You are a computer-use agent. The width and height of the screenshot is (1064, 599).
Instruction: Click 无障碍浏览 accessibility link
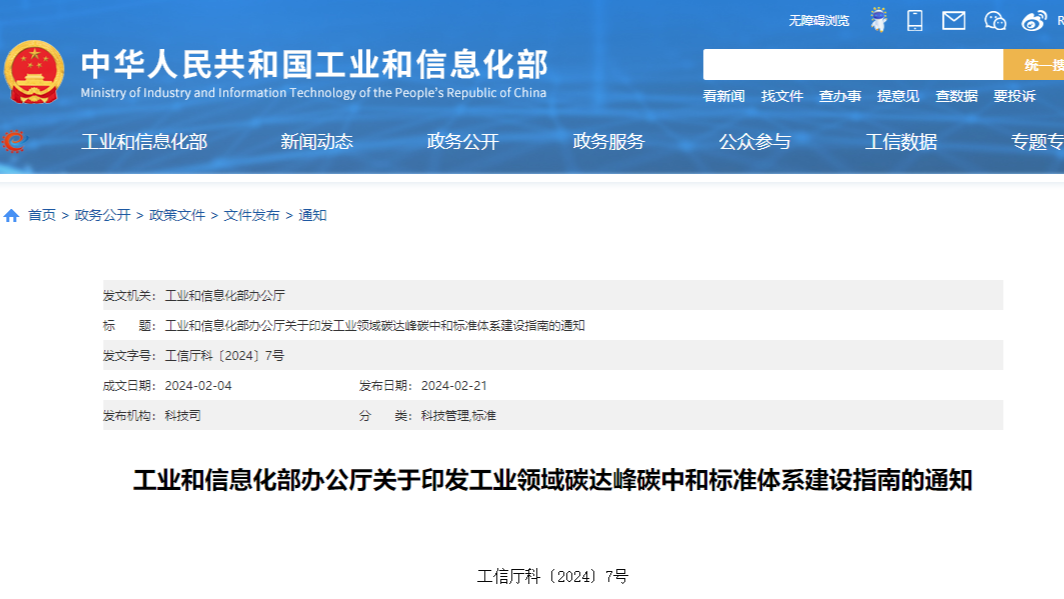point(818,21)
